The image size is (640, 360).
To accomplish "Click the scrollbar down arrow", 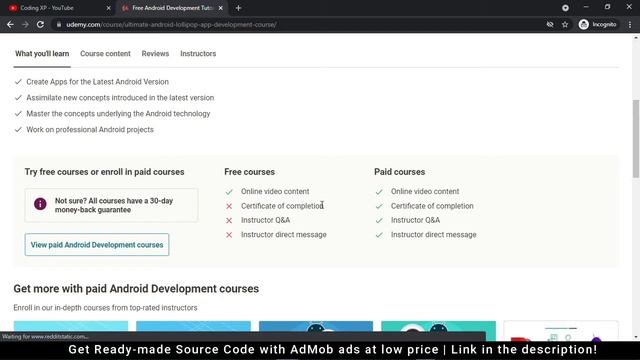I will [636, 337].
